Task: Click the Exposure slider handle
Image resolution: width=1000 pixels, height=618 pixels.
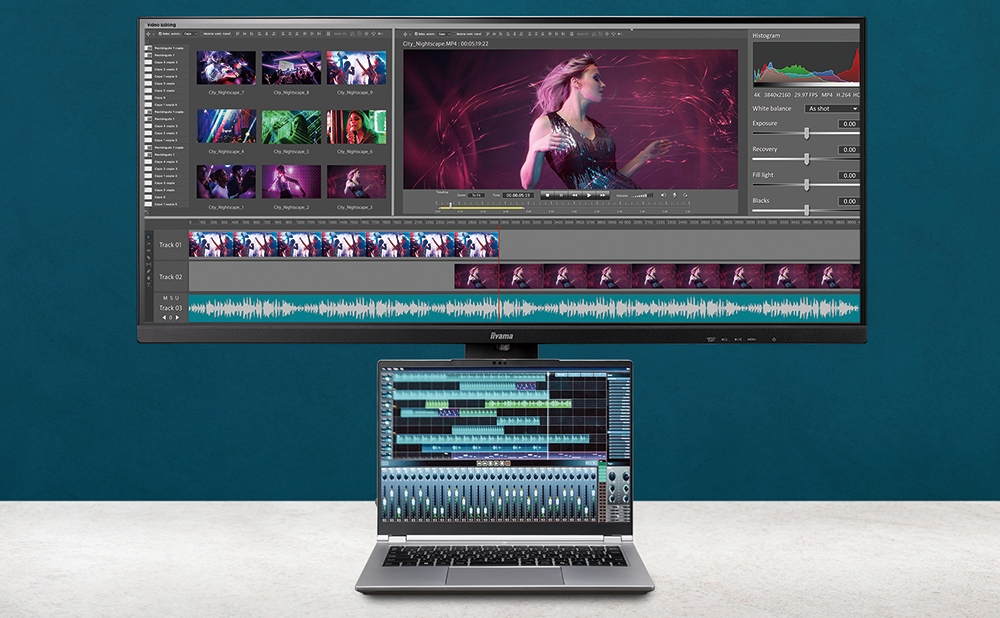Action: (806, 133)
